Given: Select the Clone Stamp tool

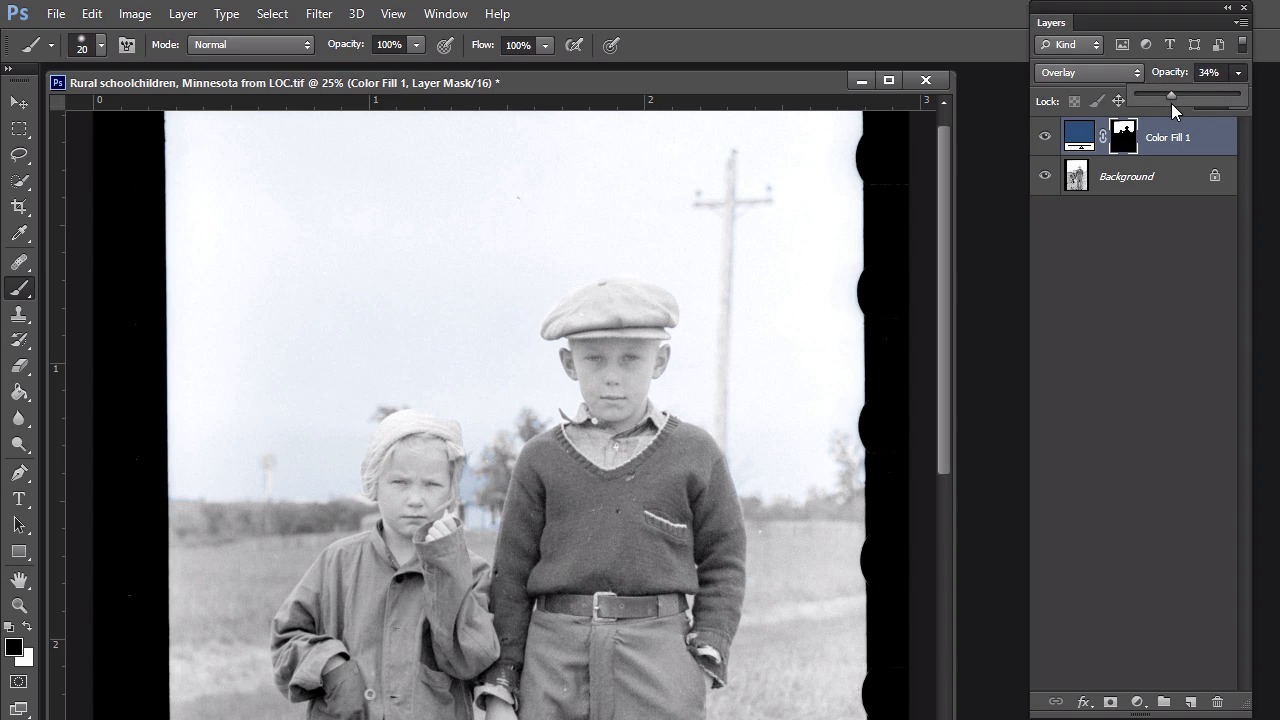Looking at the screenshot, I should pos(19,314).
